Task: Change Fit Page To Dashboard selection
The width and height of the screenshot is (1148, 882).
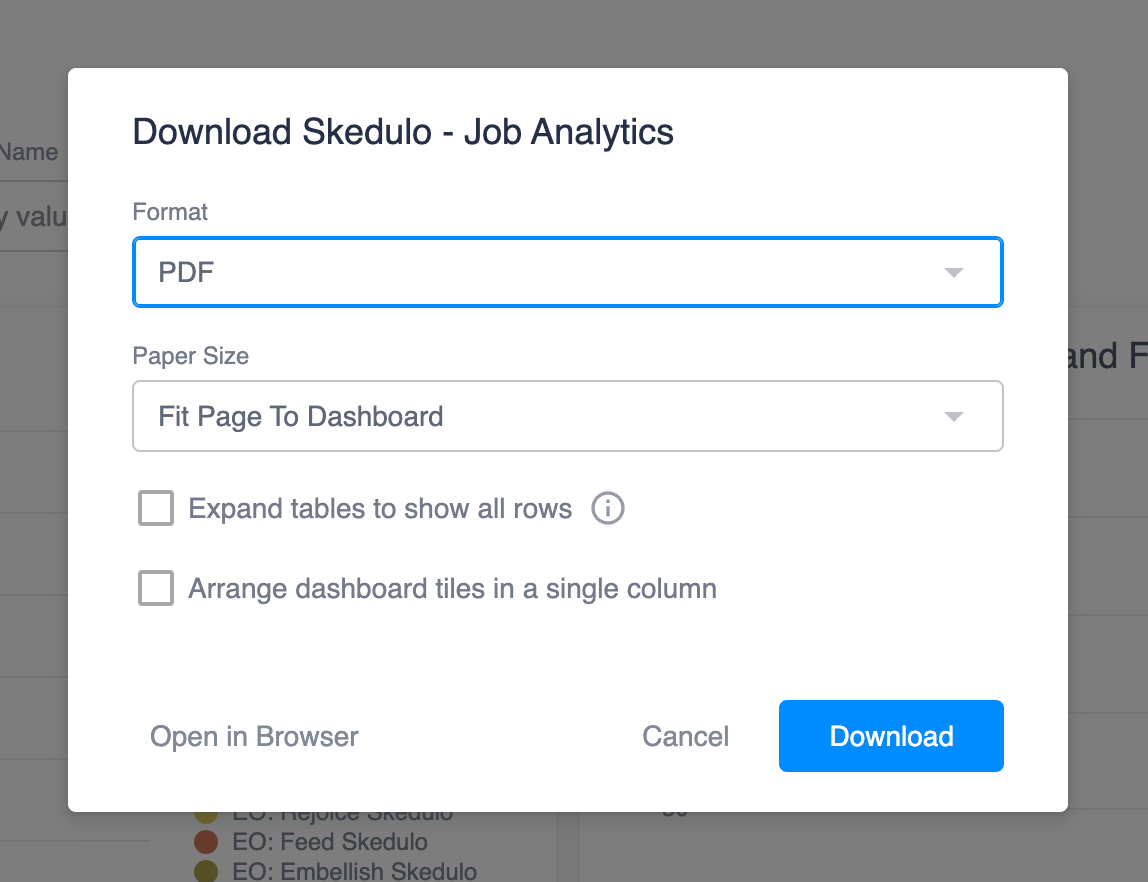Action: tap(568, 416)
